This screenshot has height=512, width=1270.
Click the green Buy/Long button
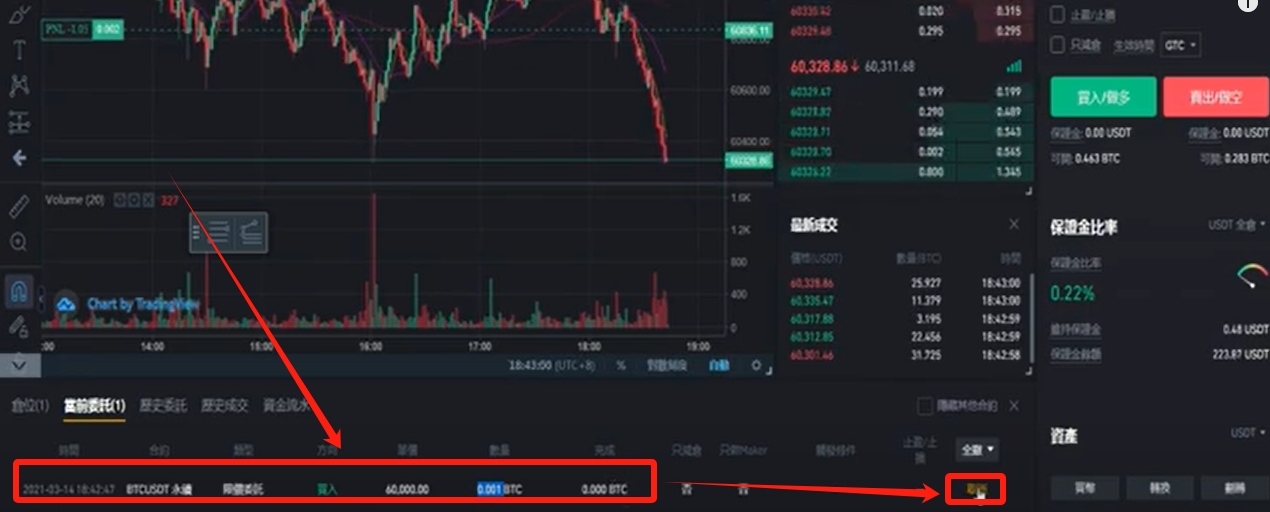click(1103, 97)
